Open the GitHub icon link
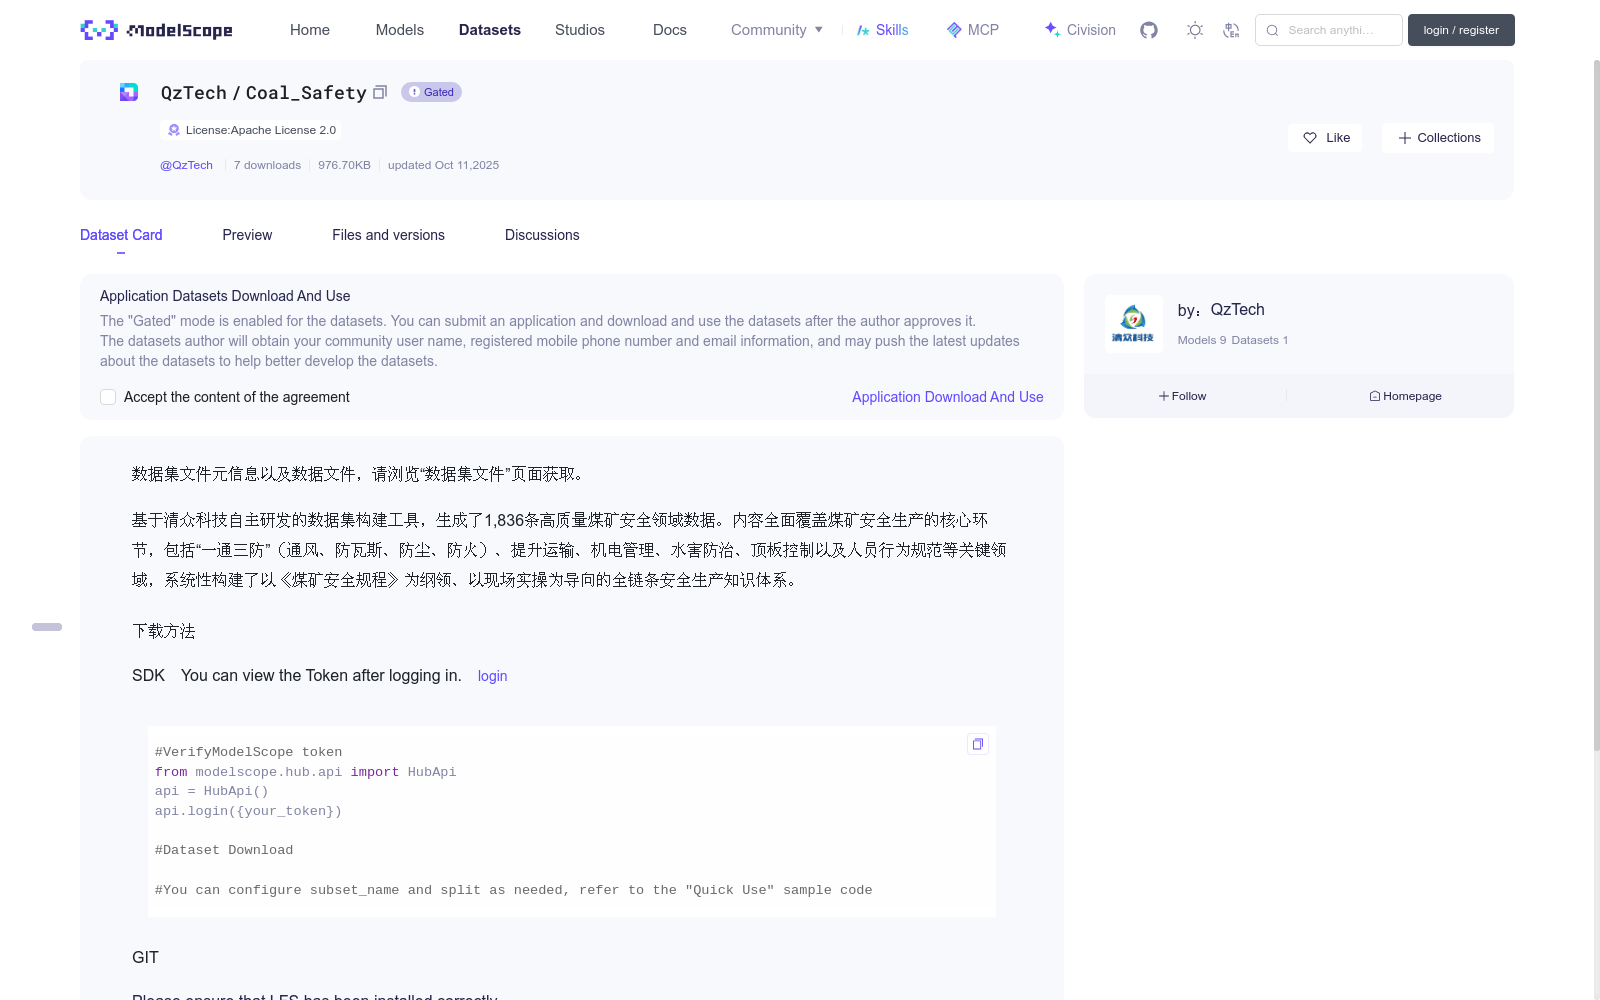1600x1000 pixels. [x=1149, y=30]
